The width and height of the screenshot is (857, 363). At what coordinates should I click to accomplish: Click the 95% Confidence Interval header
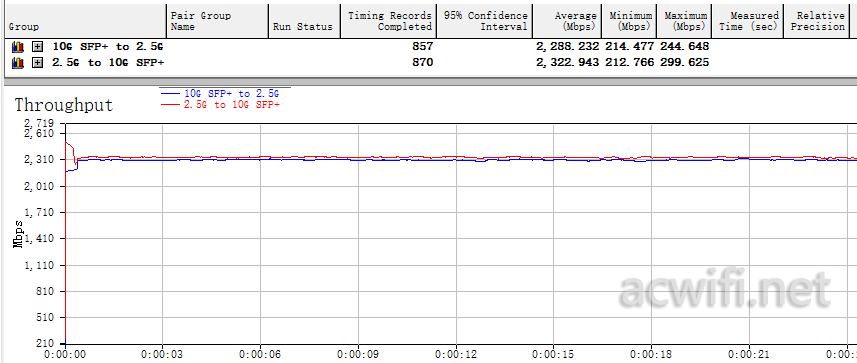485,21
